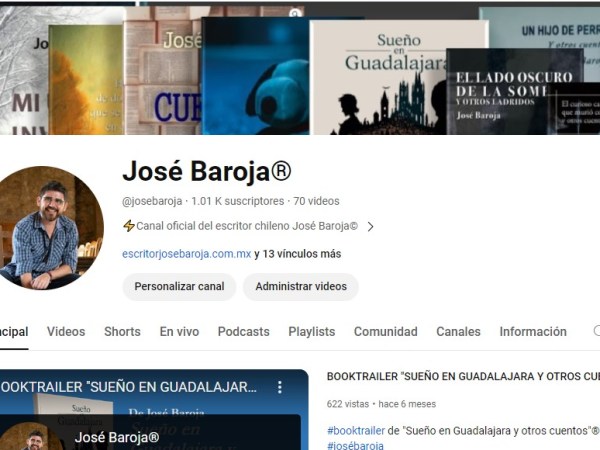Viewport: 600px width, 450px height.
Task: Open the Comunidad tab
Action: tap(385, 331)
